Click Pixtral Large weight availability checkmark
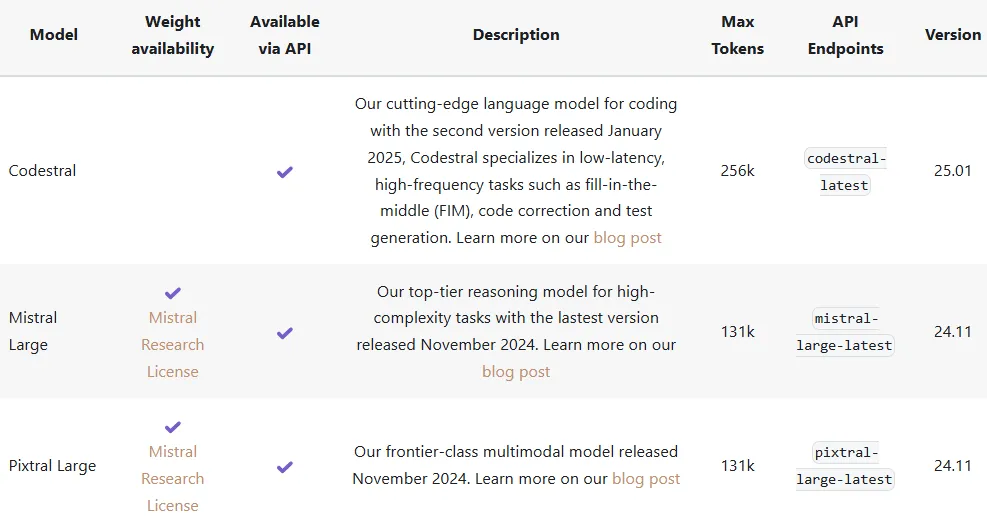The image size is (987, 522). [x=172, y=427]
